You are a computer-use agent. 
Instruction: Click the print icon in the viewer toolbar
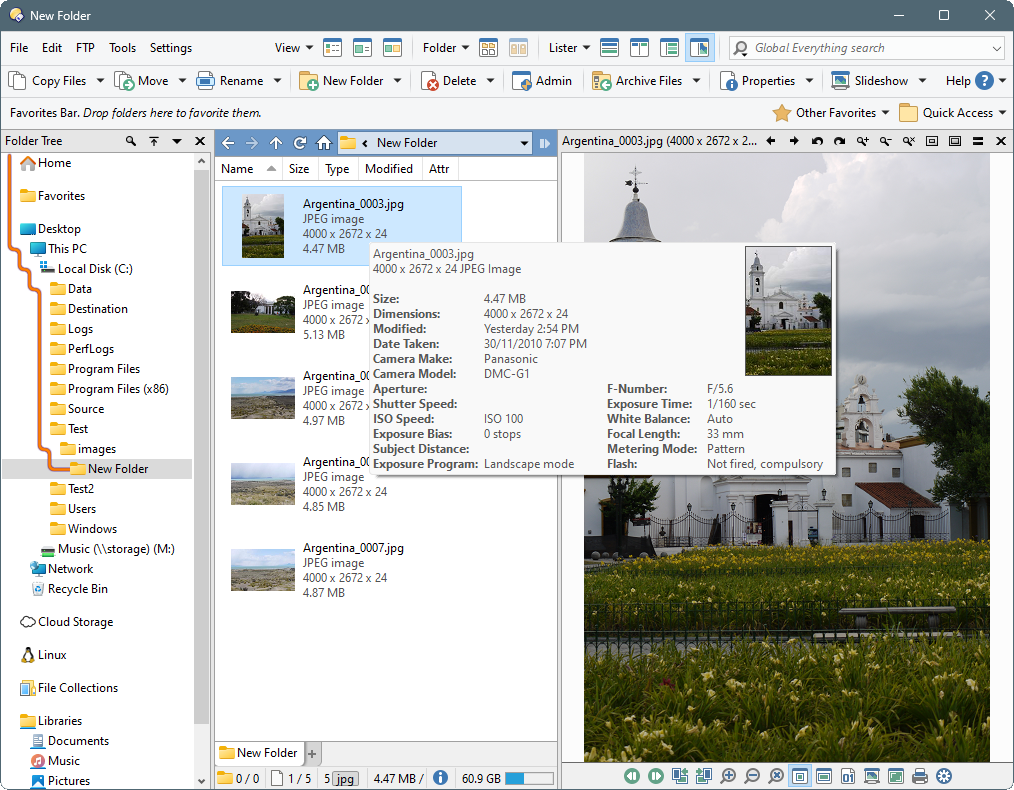click(x=919, y=776)
